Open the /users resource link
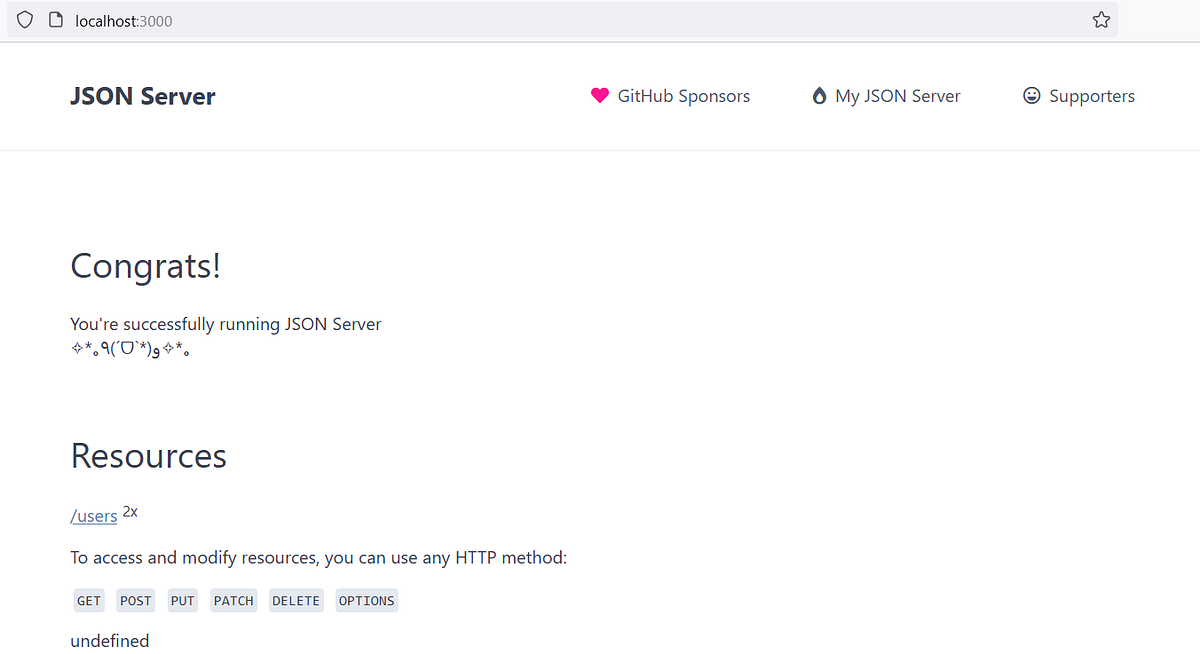1200x654 pixels. (x=94, y=516)
